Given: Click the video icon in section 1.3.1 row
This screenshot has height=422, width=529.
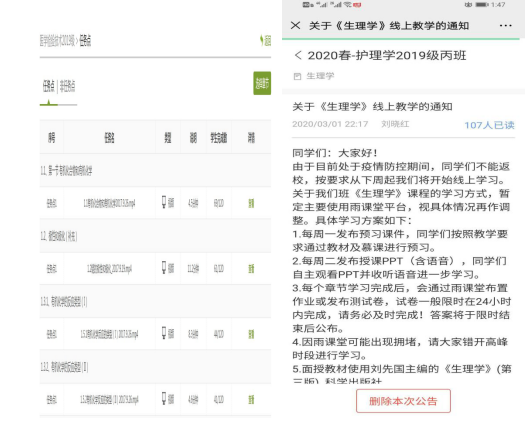Looking at the screenshot, I should pos(164,333).
